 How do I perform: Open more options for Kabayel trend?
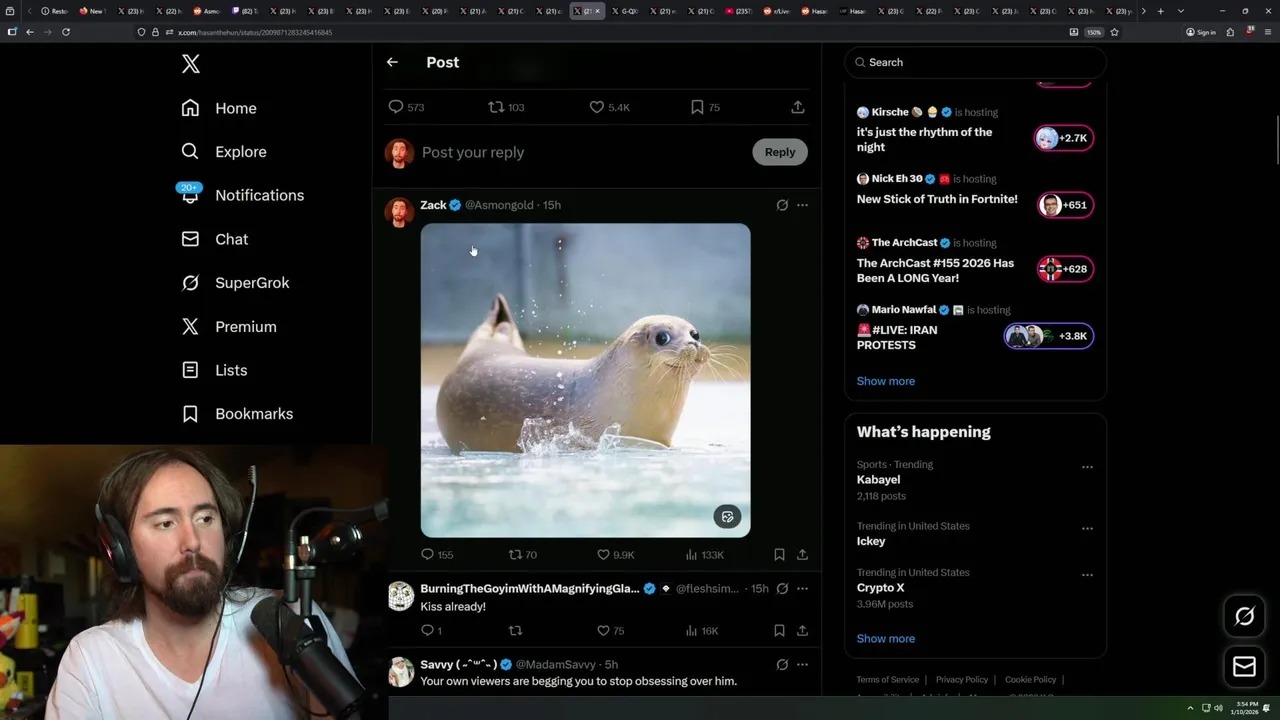(x=1087, y=467)
